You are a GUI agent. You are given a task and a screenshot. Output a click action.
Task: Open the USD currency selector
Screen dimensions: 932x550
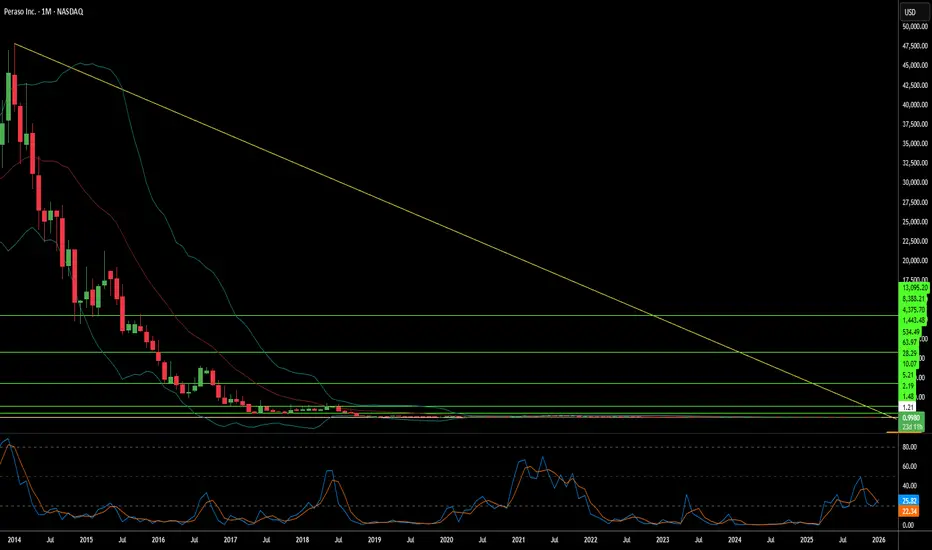tap(910, 12)
